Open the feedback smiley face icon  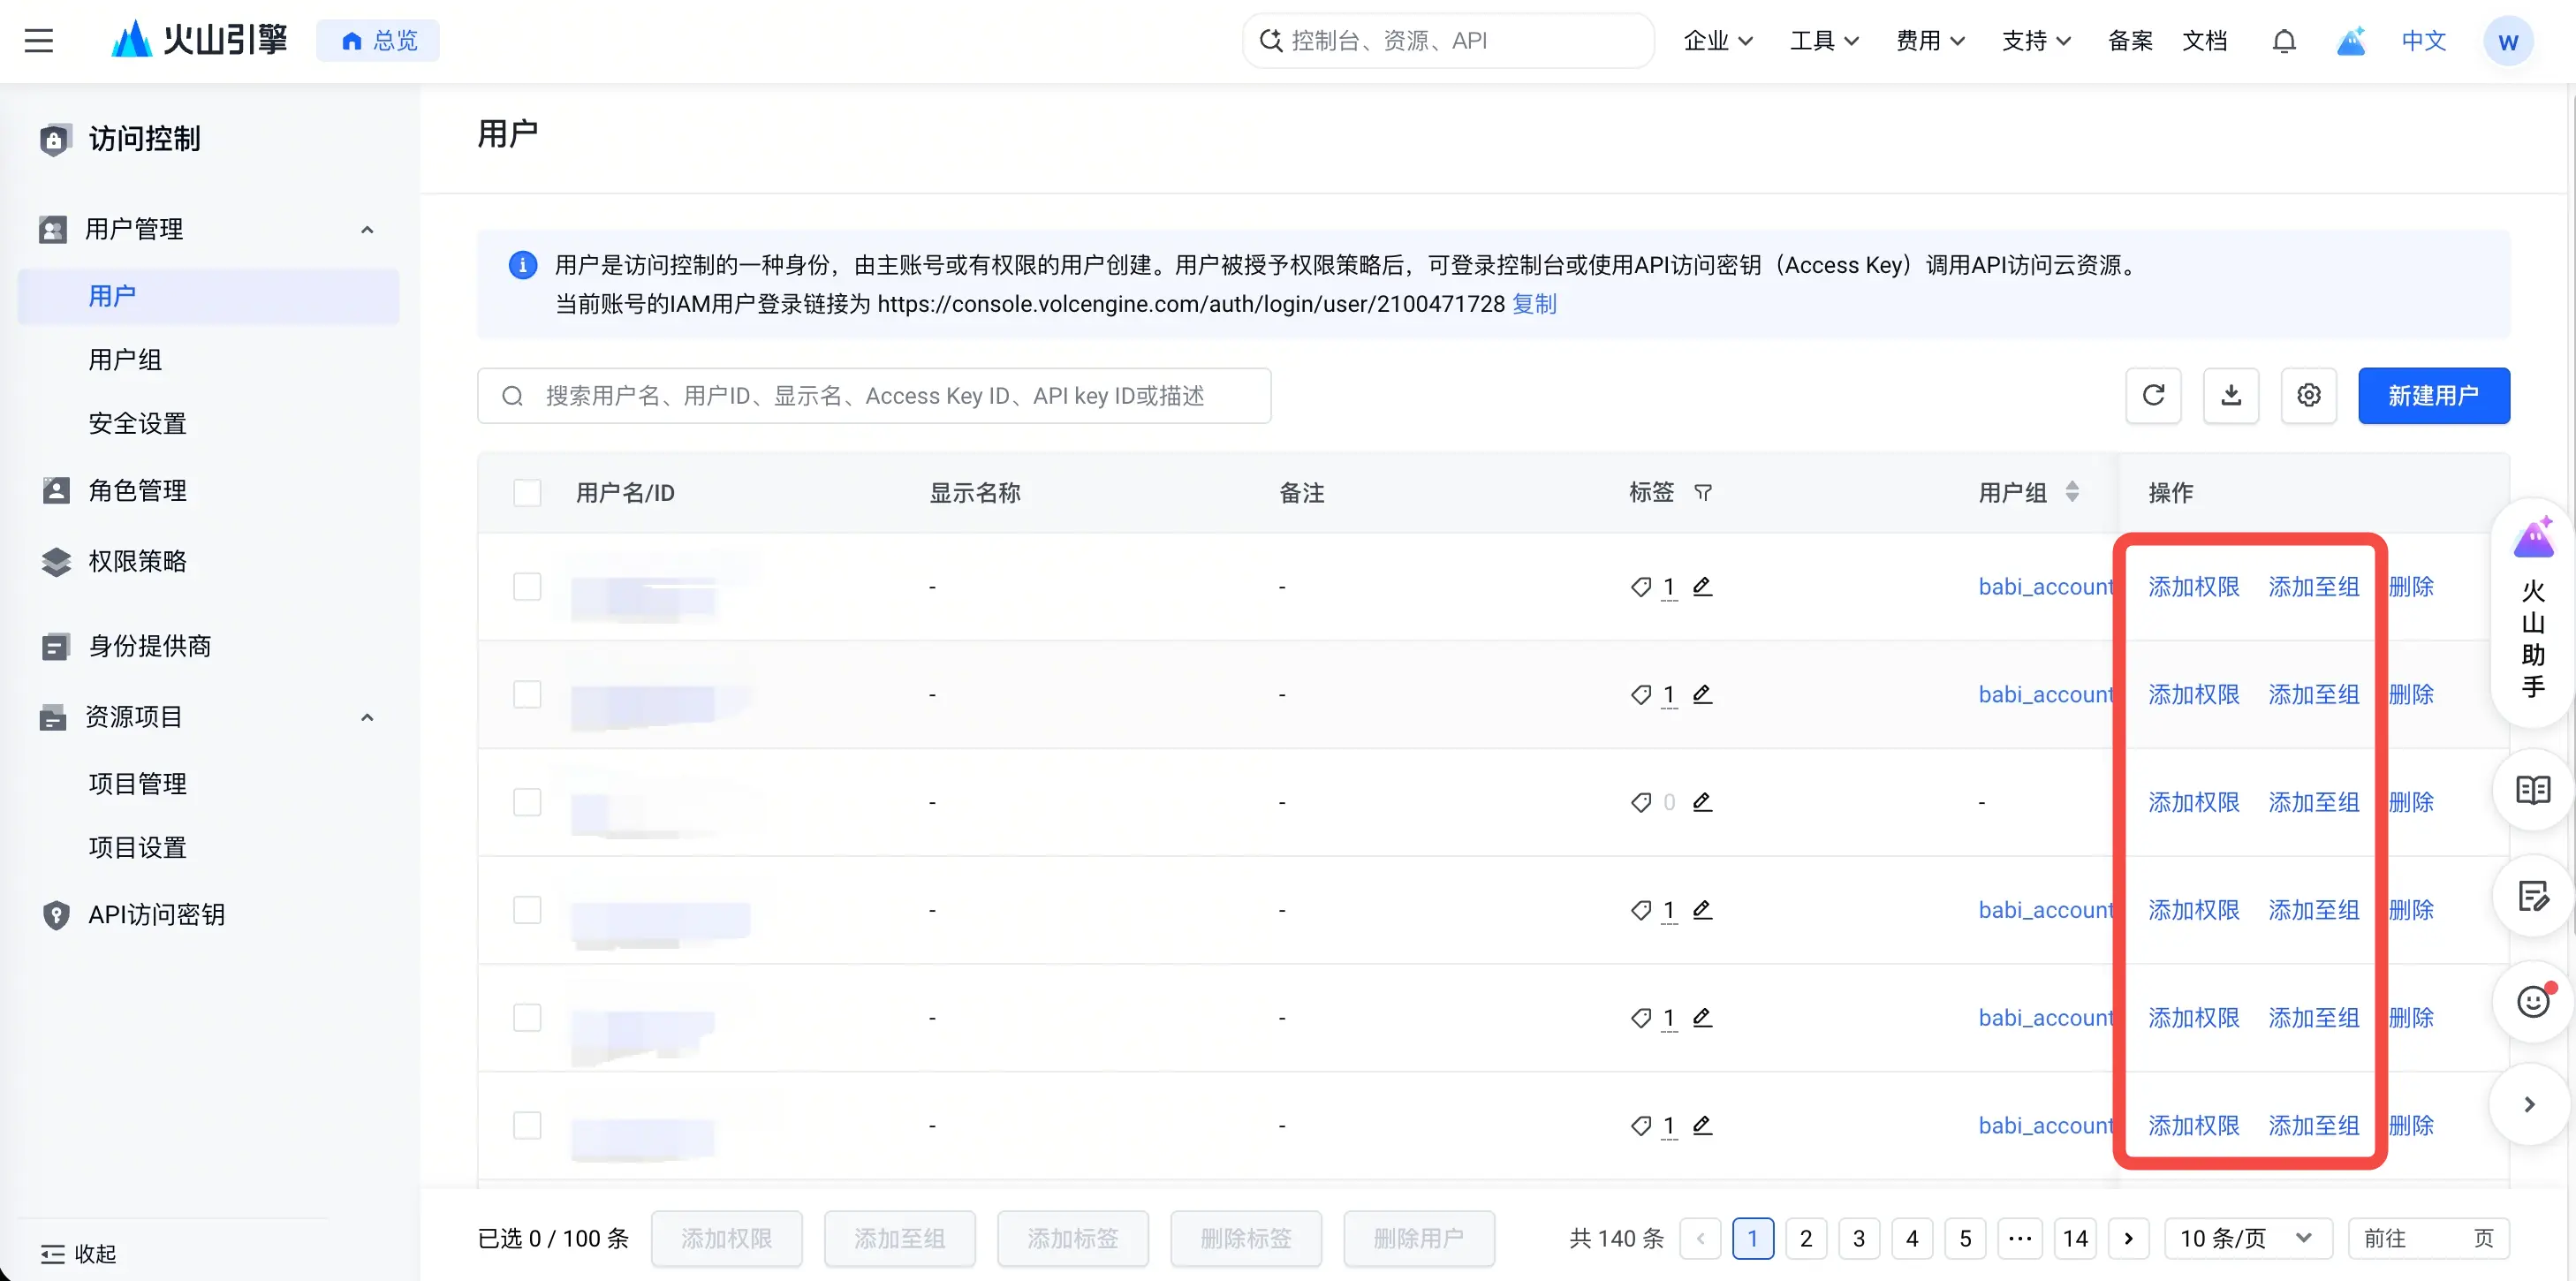click(2532, 1000)
